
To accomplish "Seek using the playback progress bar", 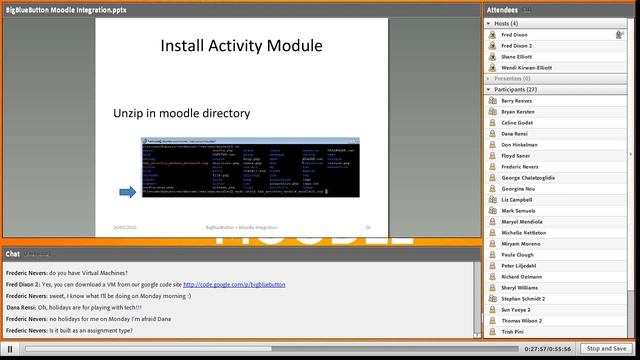I will [x=271, y=349].
